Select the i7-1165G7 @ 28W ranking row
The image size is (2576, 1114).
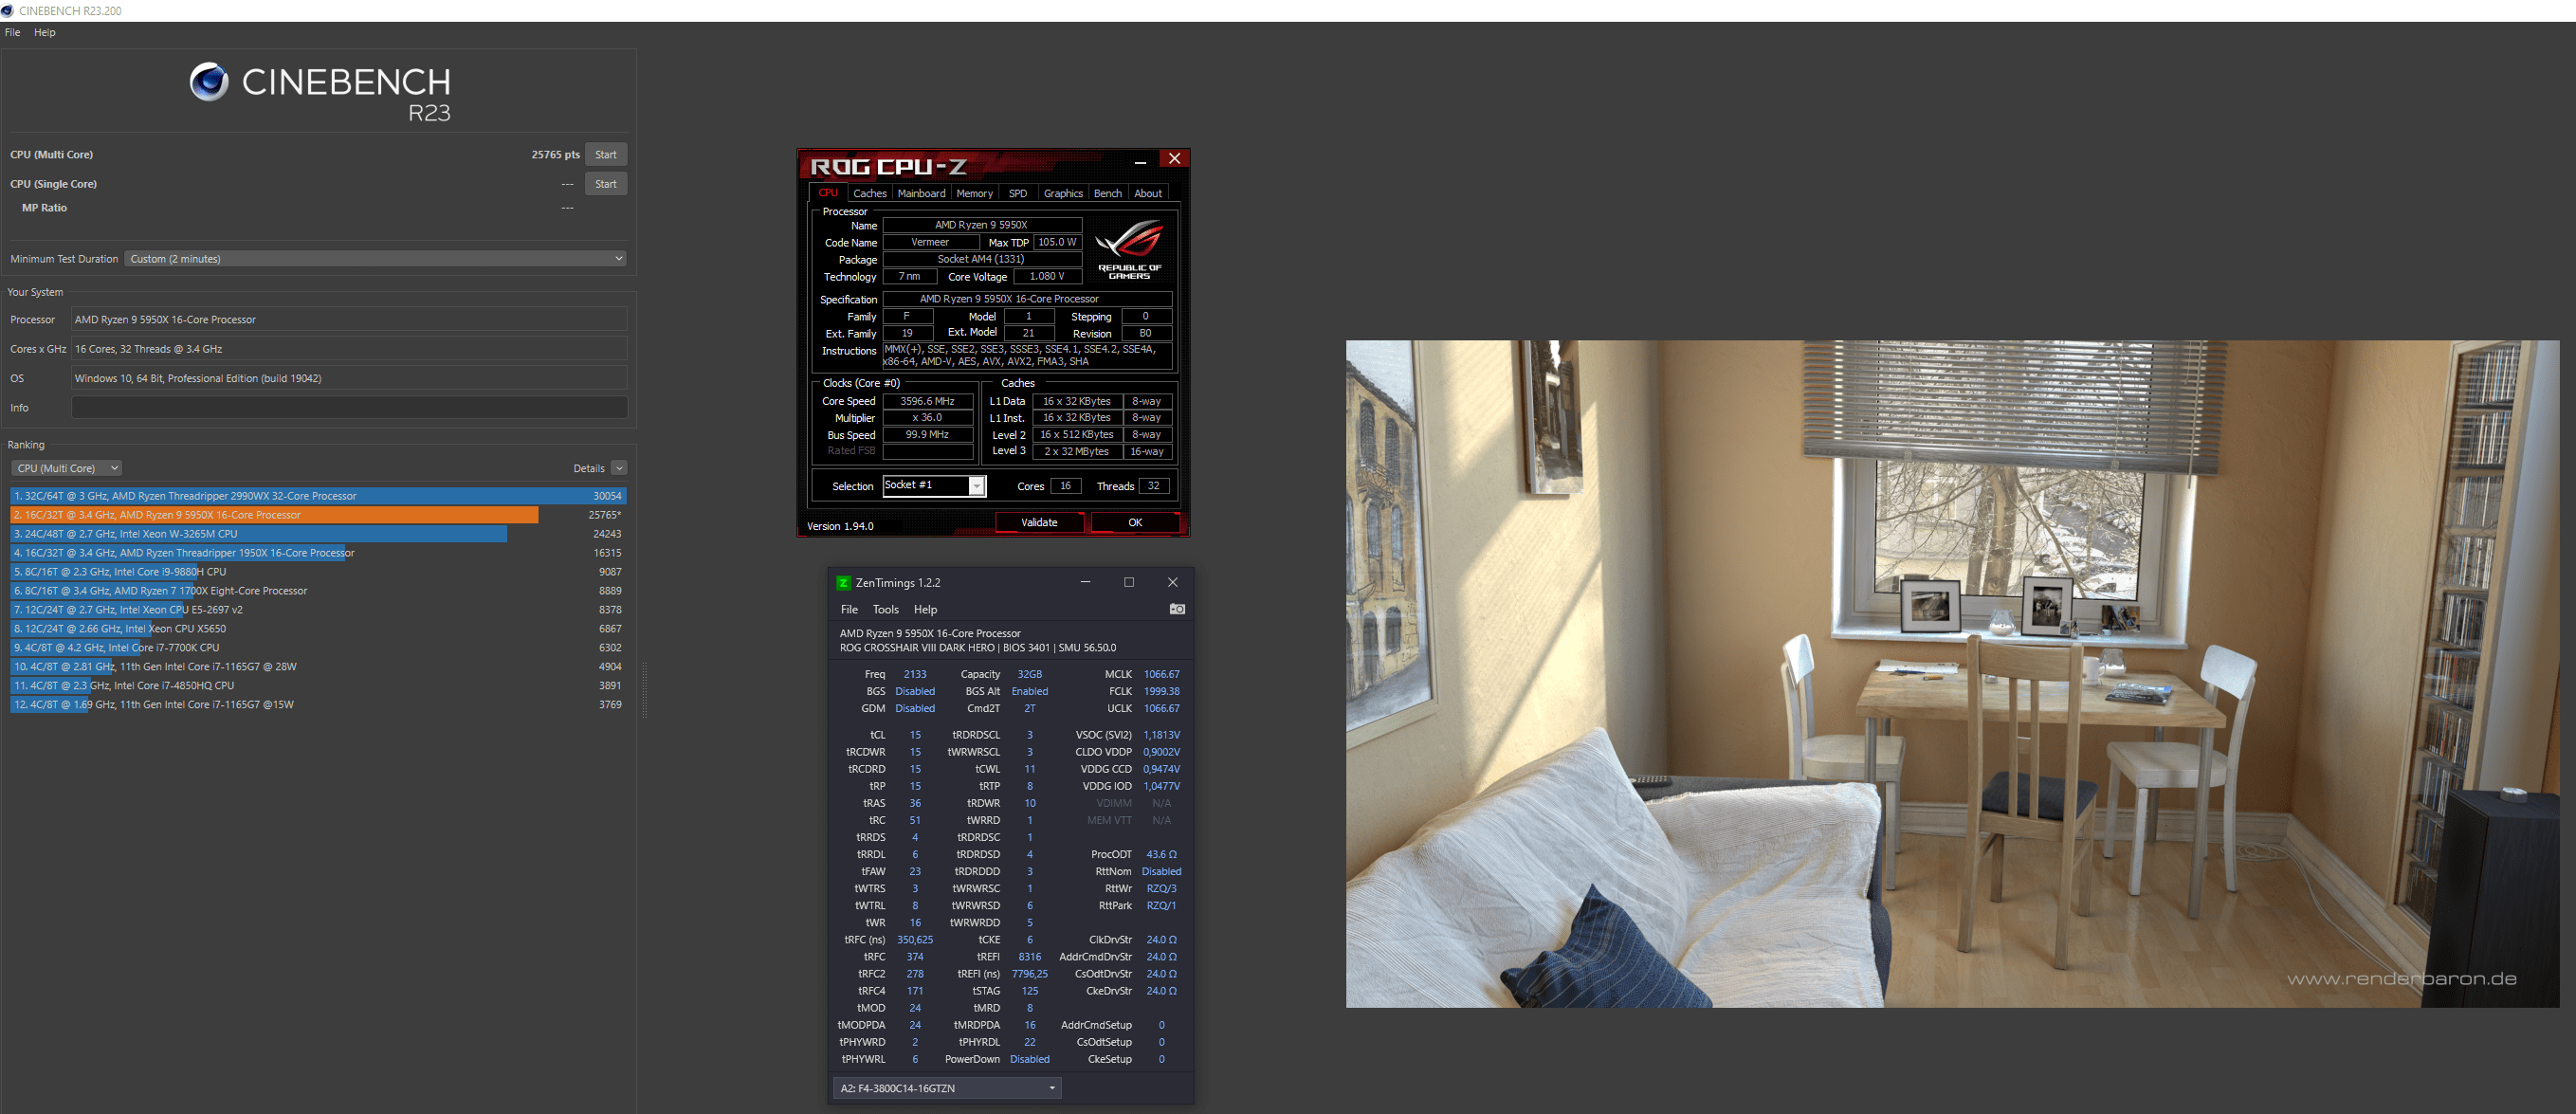coord(318,667)
